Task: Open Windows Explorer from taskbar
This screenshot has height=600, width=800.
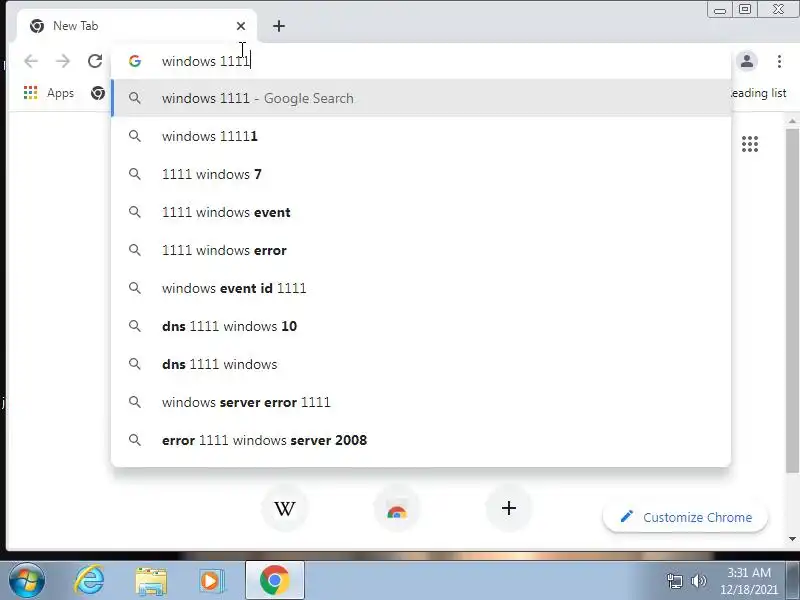Action: pyautogui.click(x=151, y=581)
